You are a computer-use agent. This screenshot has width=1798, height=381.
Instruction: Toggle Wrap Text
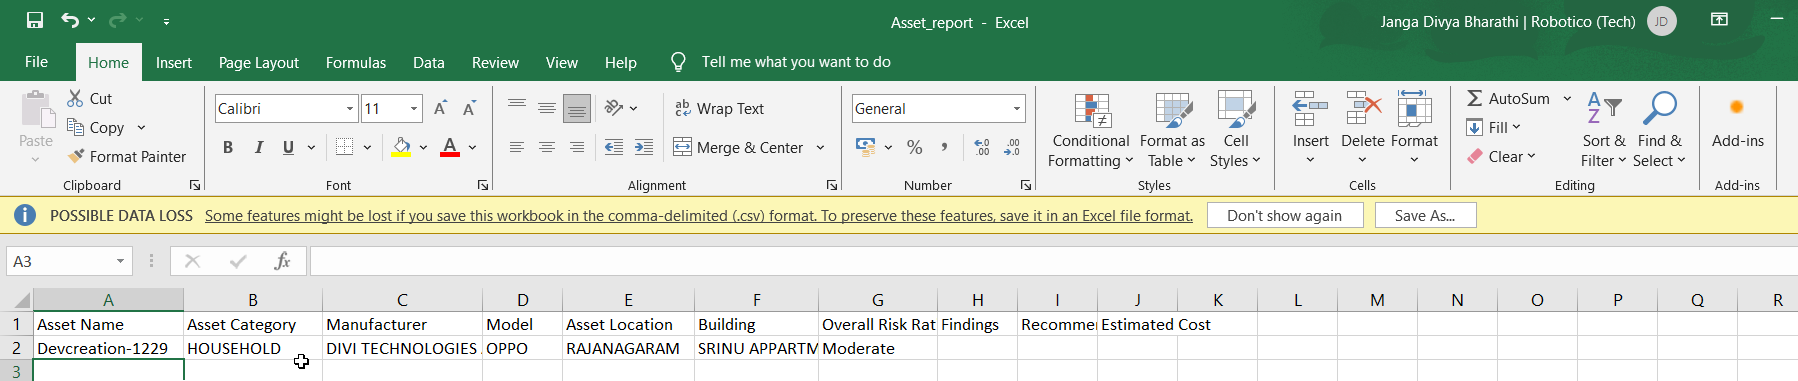coord(719,108)
